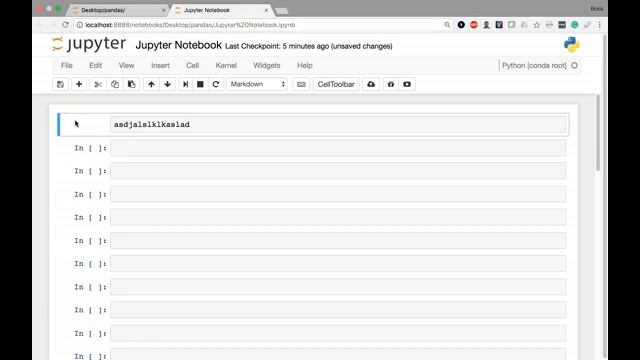Interrupt the kernel with stop icon
Viewport: 640px width, 360px height.
(x=200, y=84)
